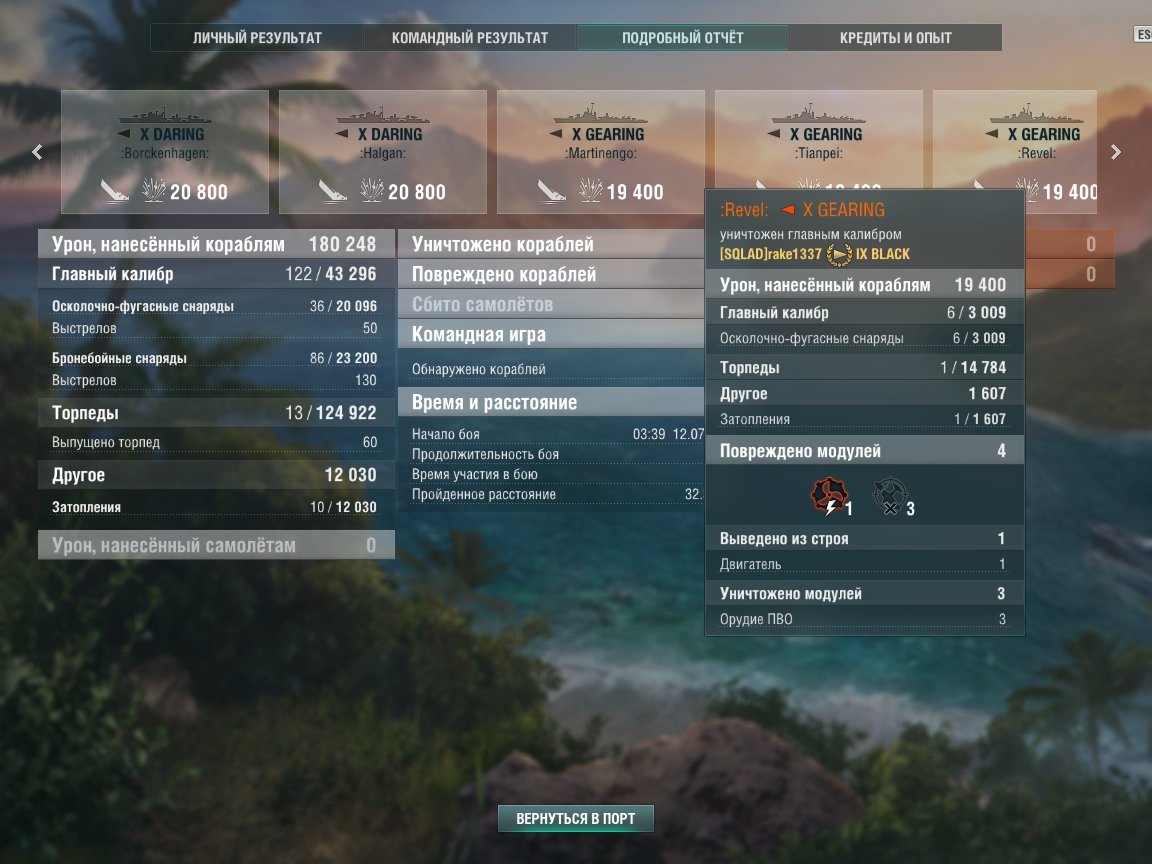
Task: Click the destroyed AA gun module icon
Action: point(890,497)
